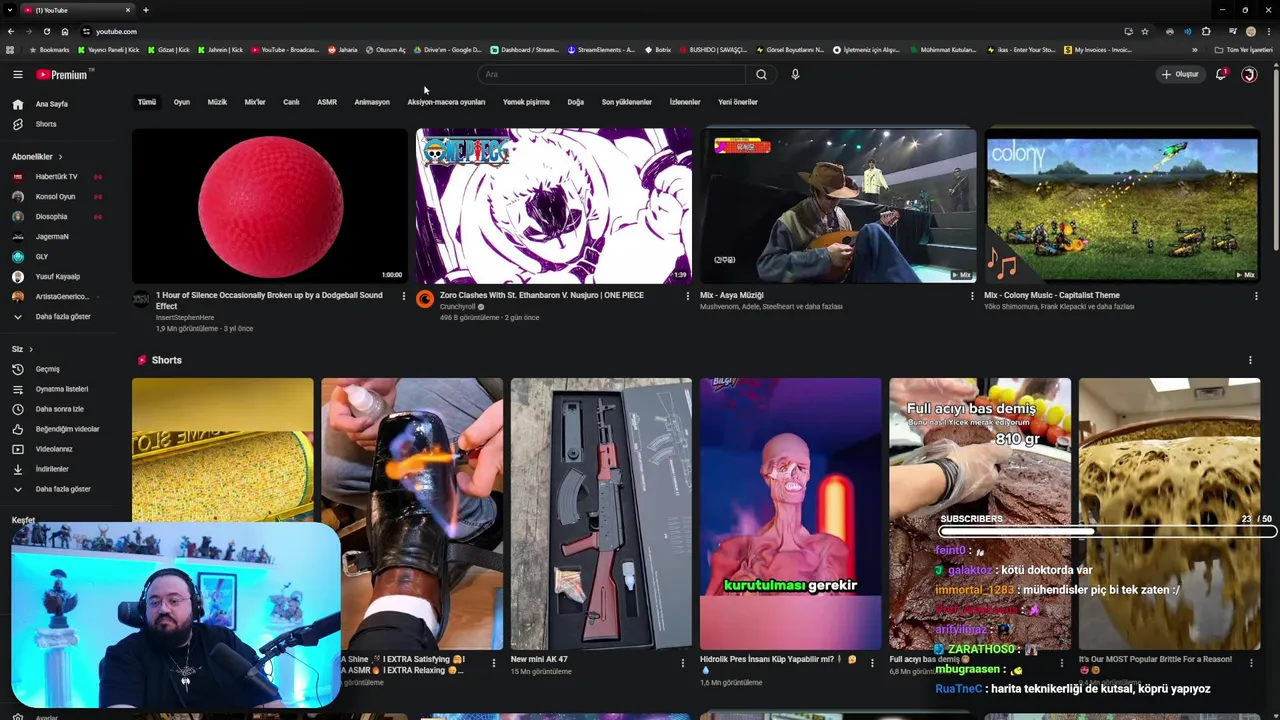Bookmark this page with star icon
Screen dimensions: 1280x720
(1145, 31)
